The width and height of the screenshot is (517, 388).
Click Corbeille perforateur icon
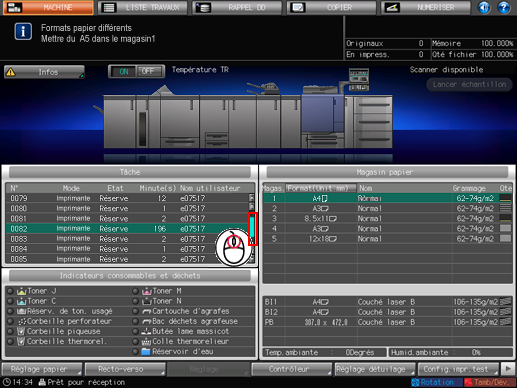click(x=22, y=321)
